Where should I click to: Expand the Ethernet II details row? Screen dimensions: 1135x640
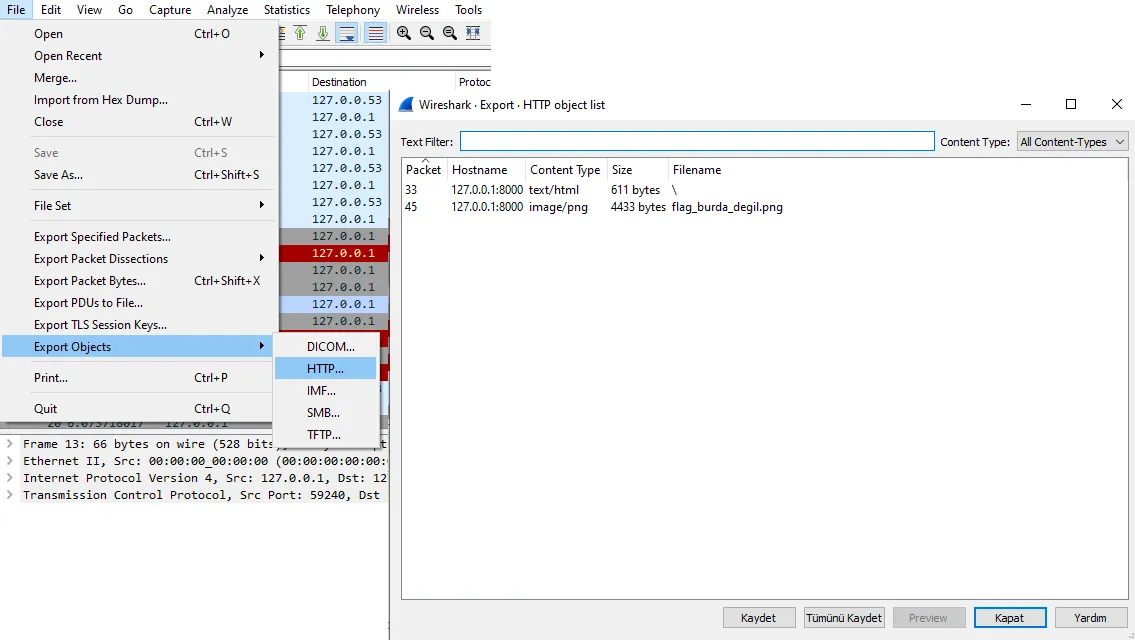9,460
